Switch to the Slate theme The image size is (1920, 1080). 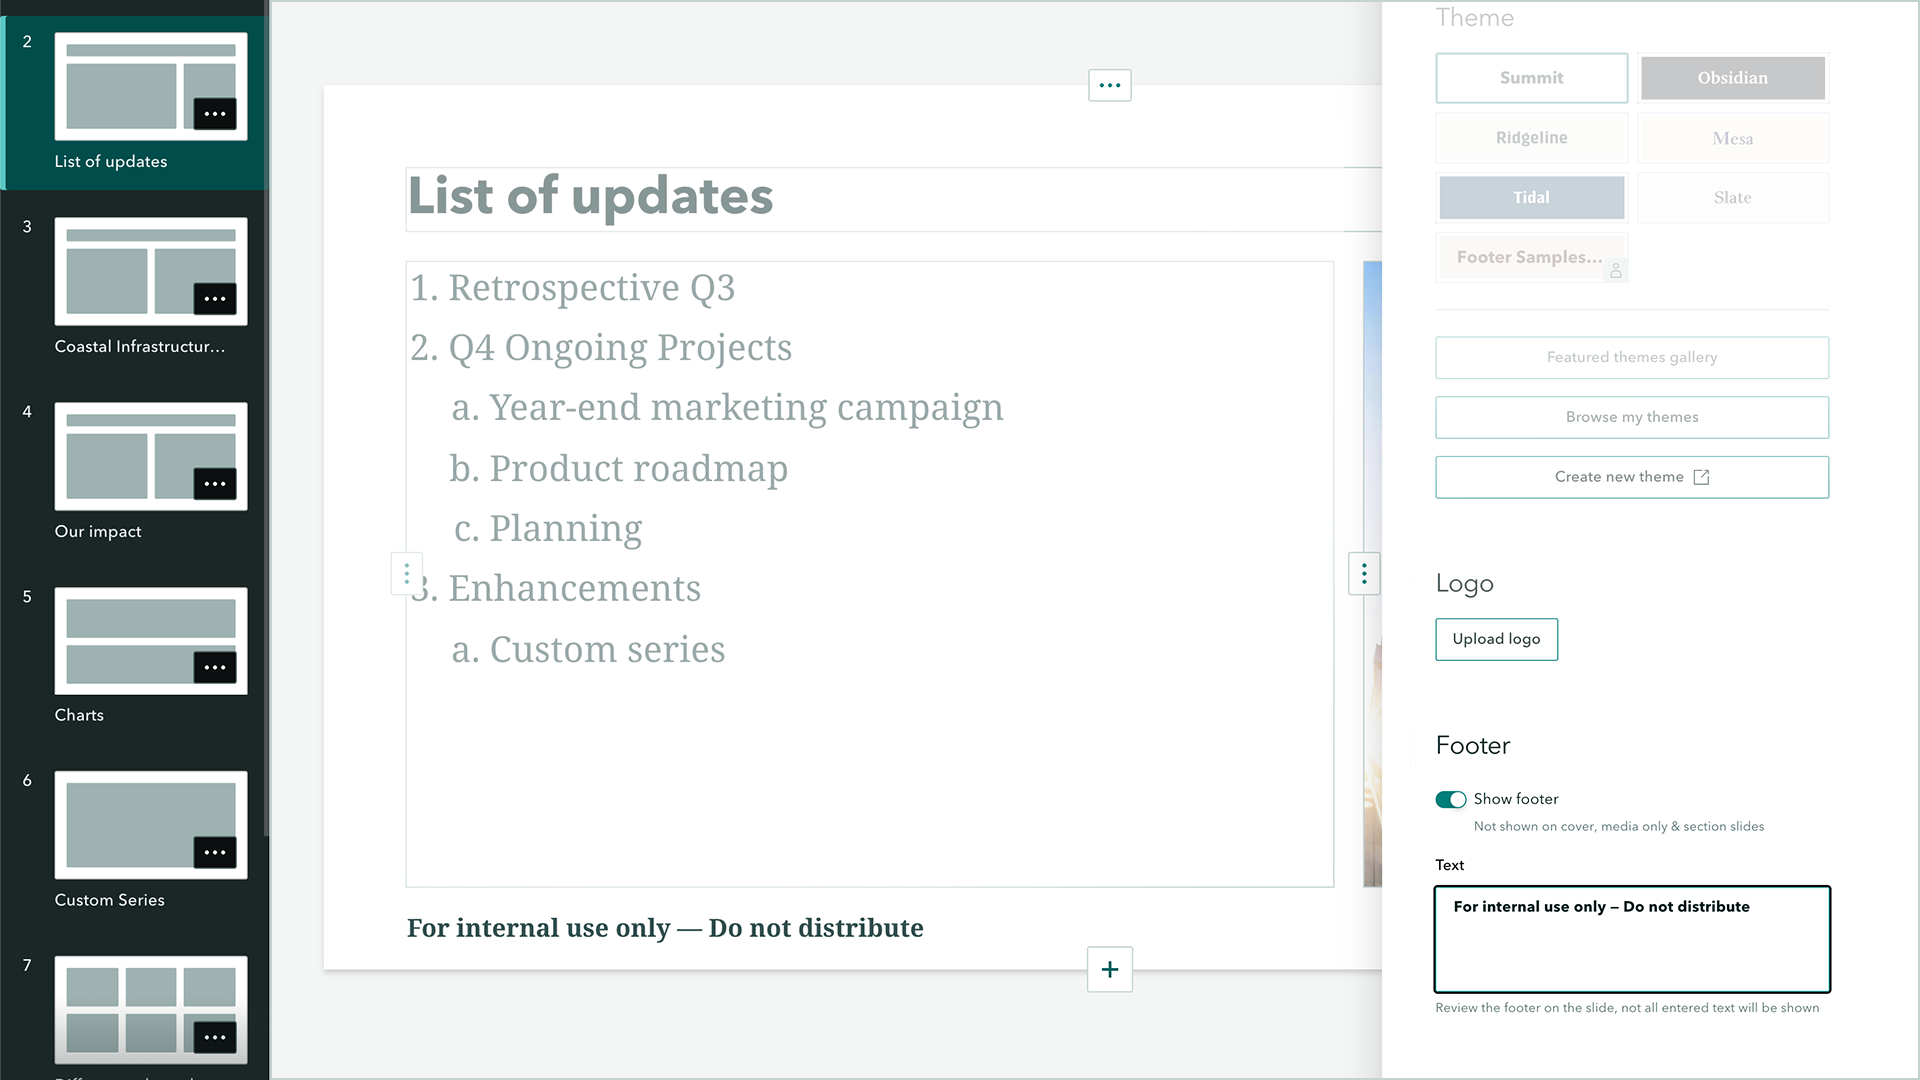point(1732,197)
